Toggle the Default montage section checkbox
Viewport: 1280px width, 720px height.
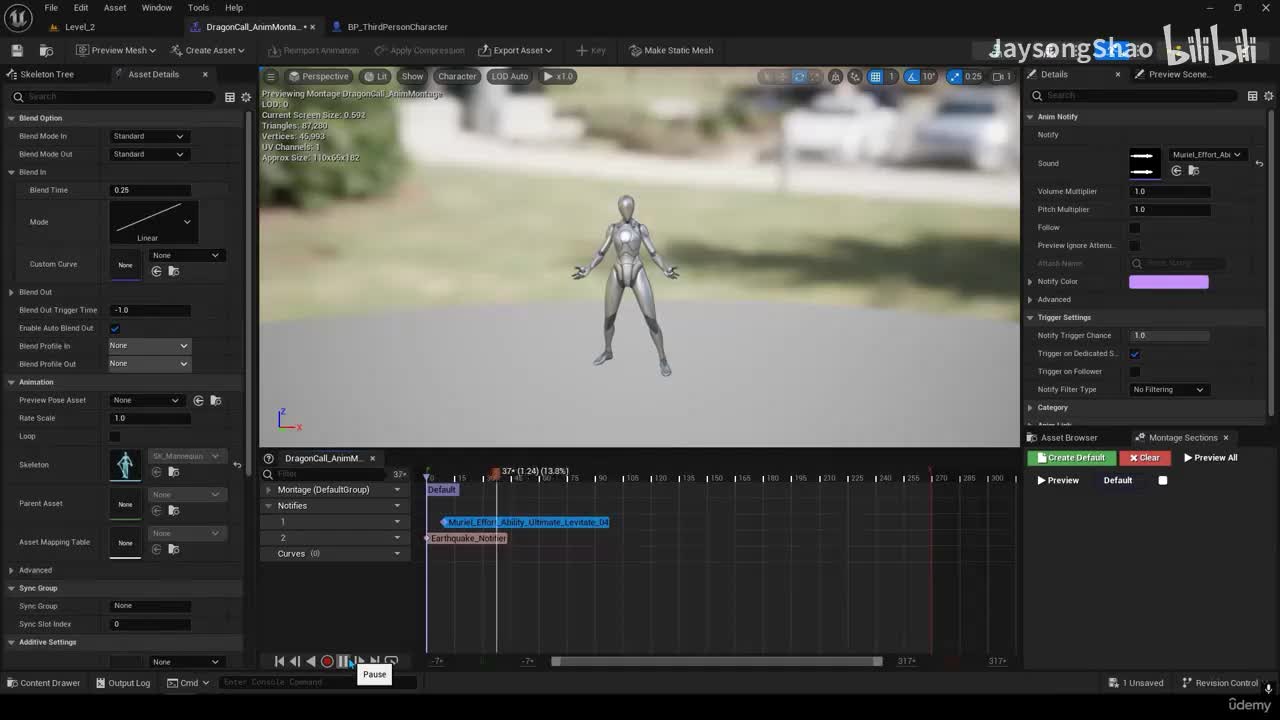1162,480
